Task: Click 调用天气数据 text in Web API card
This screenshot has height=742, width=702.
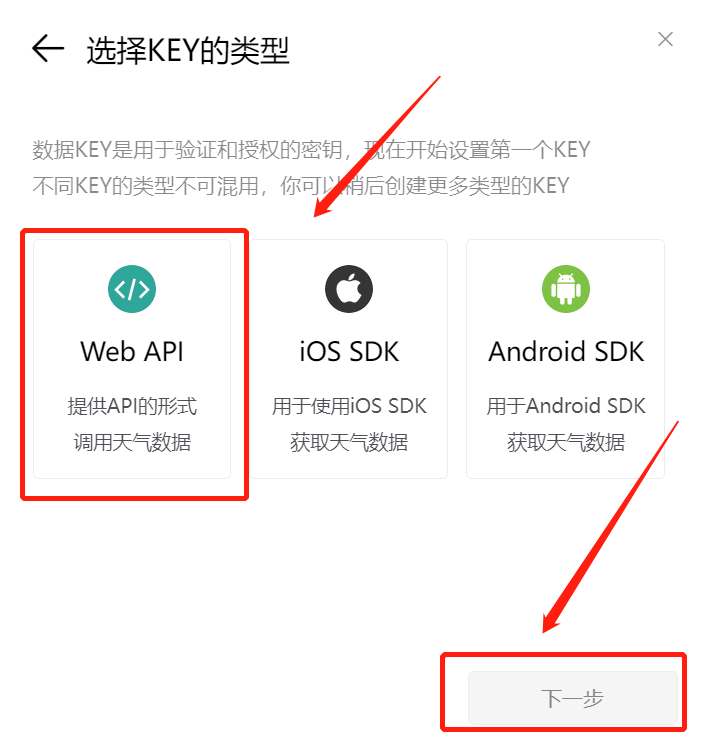Action: pos(132,442)
